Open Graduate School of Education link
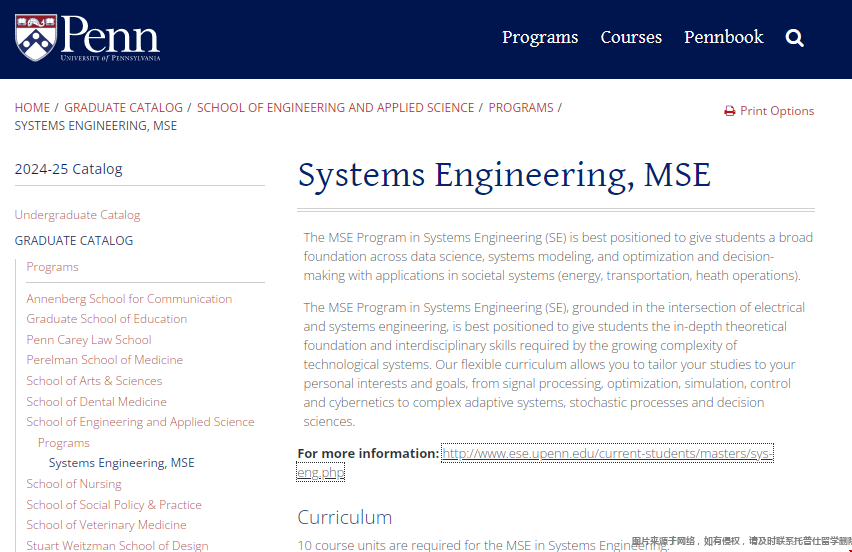This screenshot has width=852, height=552. [x=106, y=319]
